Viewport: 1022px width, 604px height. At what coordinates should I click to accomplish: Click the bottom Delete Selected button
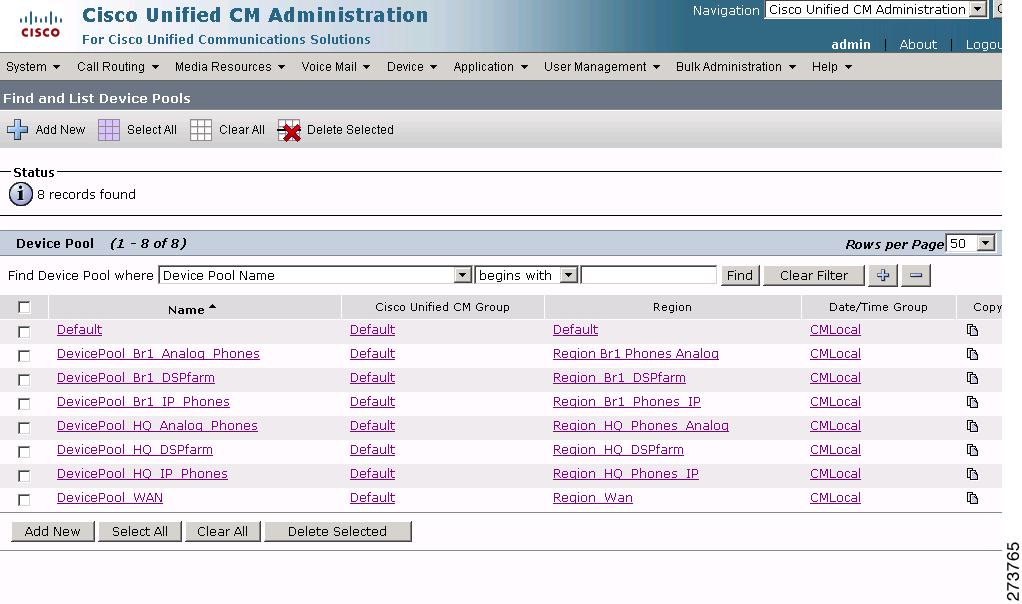[x=338, y=532]
